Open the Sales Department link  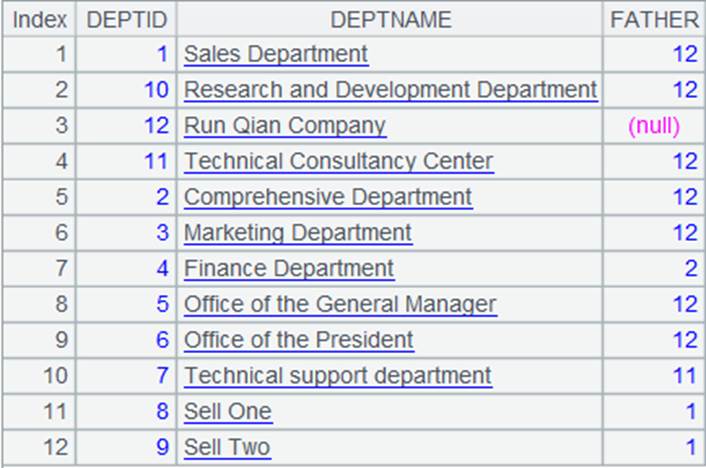pyautogui.click(x=276, y=55)
